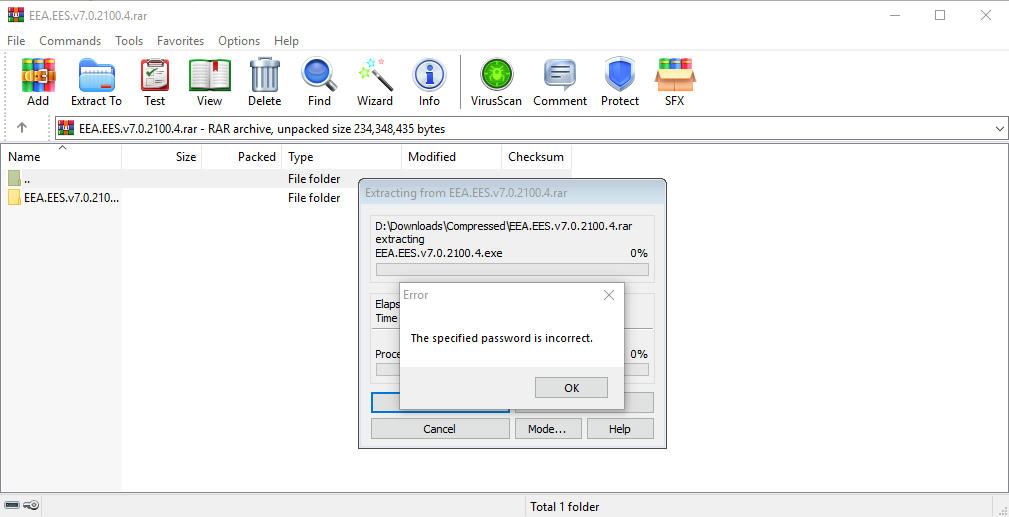Viewport: 1009px width, 517px height.
Task: Click the Test archive toolbar icon
Action: (x=154, y=75)
